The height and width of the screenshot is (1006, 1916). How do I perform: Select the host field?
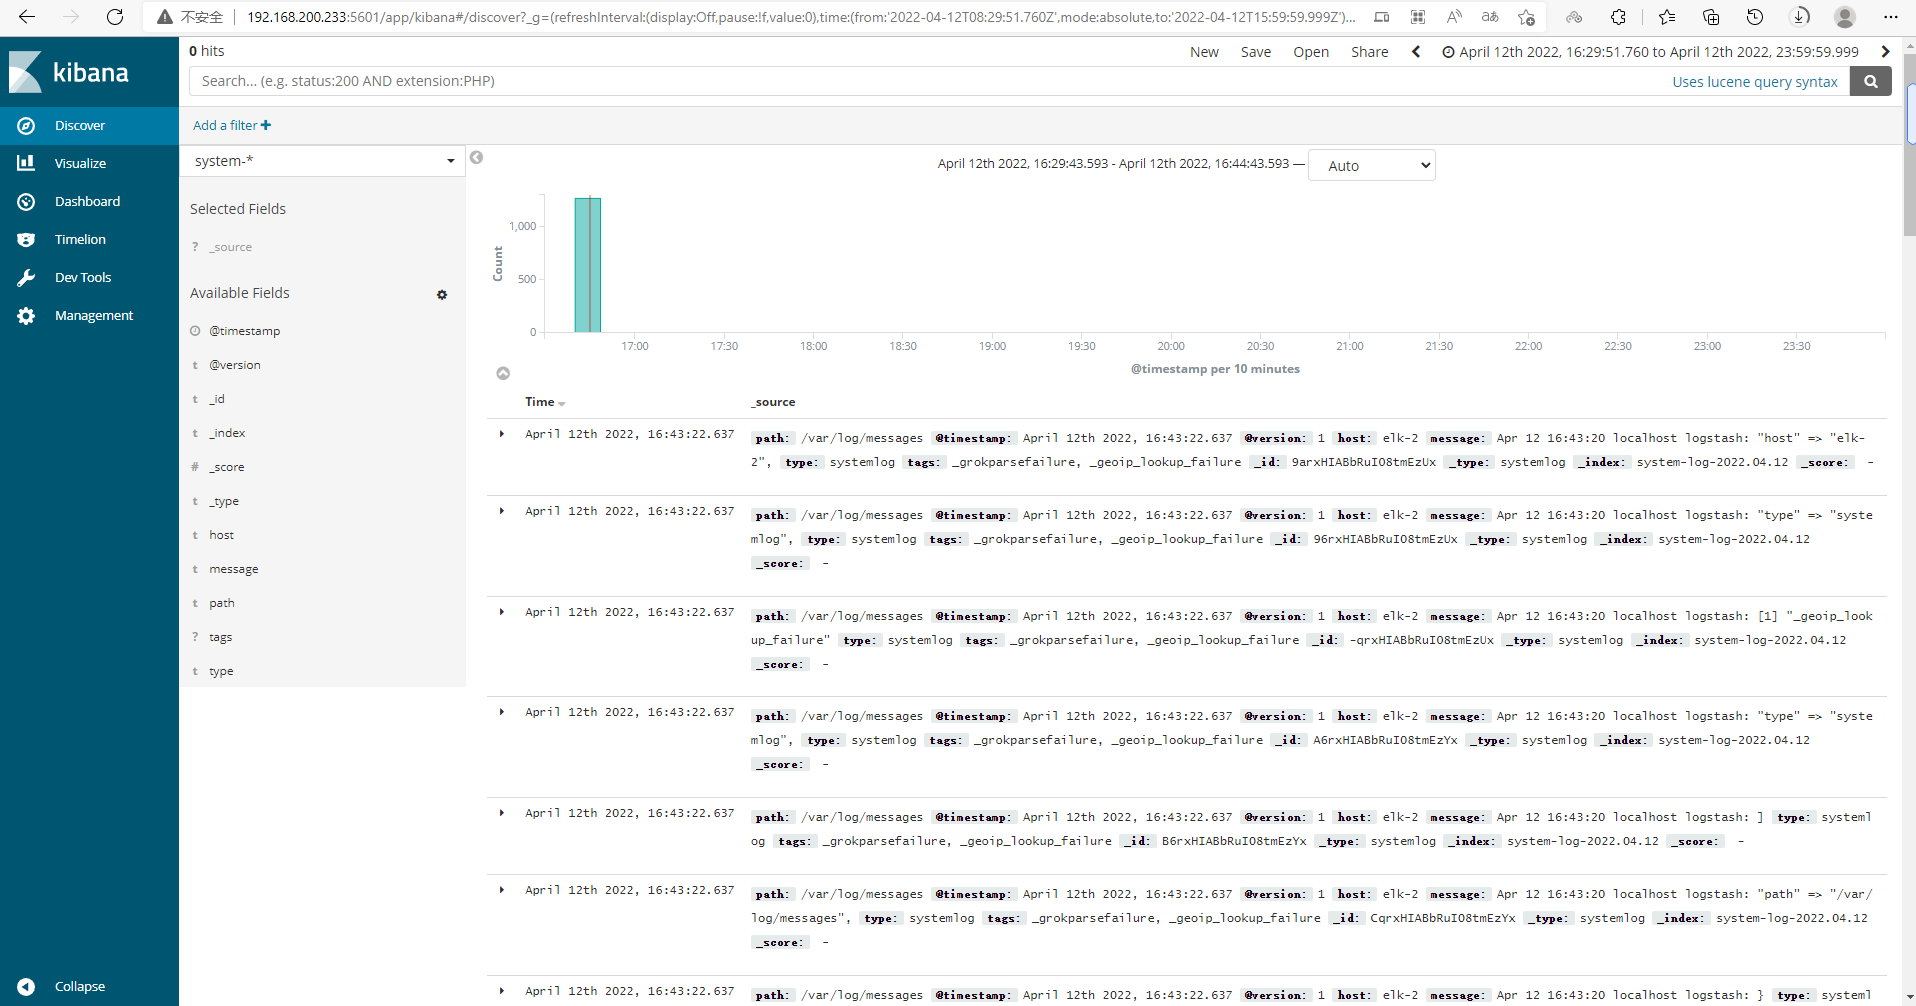222,535
